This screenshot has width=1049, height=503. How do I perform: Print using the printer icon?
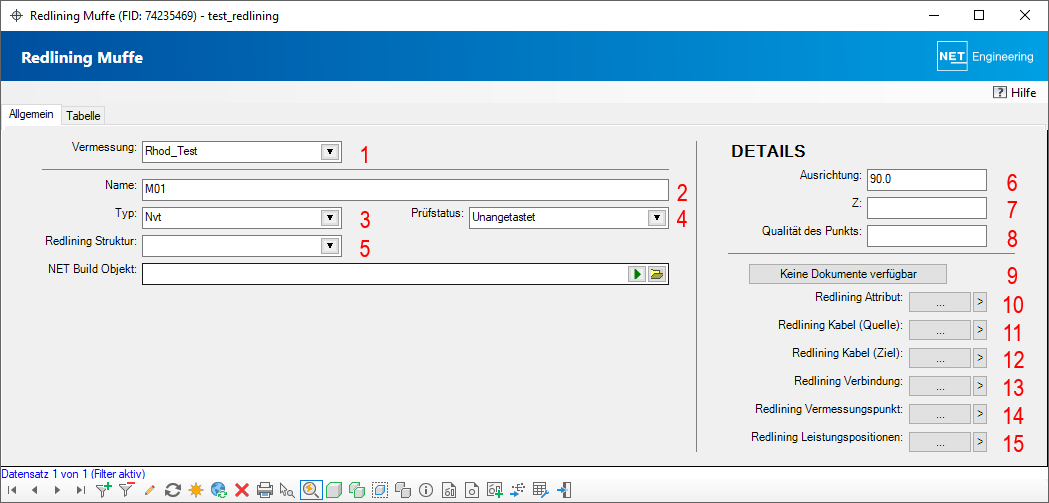[265, 490]
